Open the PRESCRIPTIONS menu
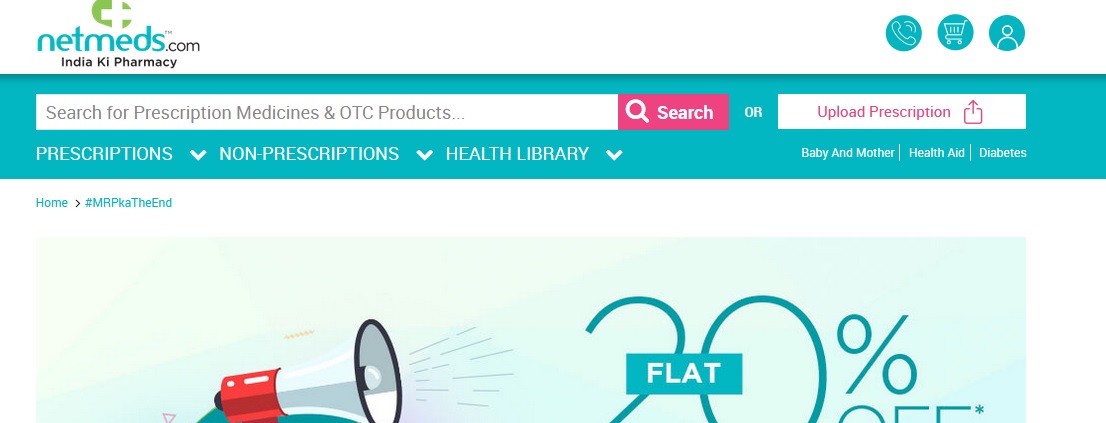This screenshot has width=1106, height=423. tap(104, 154)
